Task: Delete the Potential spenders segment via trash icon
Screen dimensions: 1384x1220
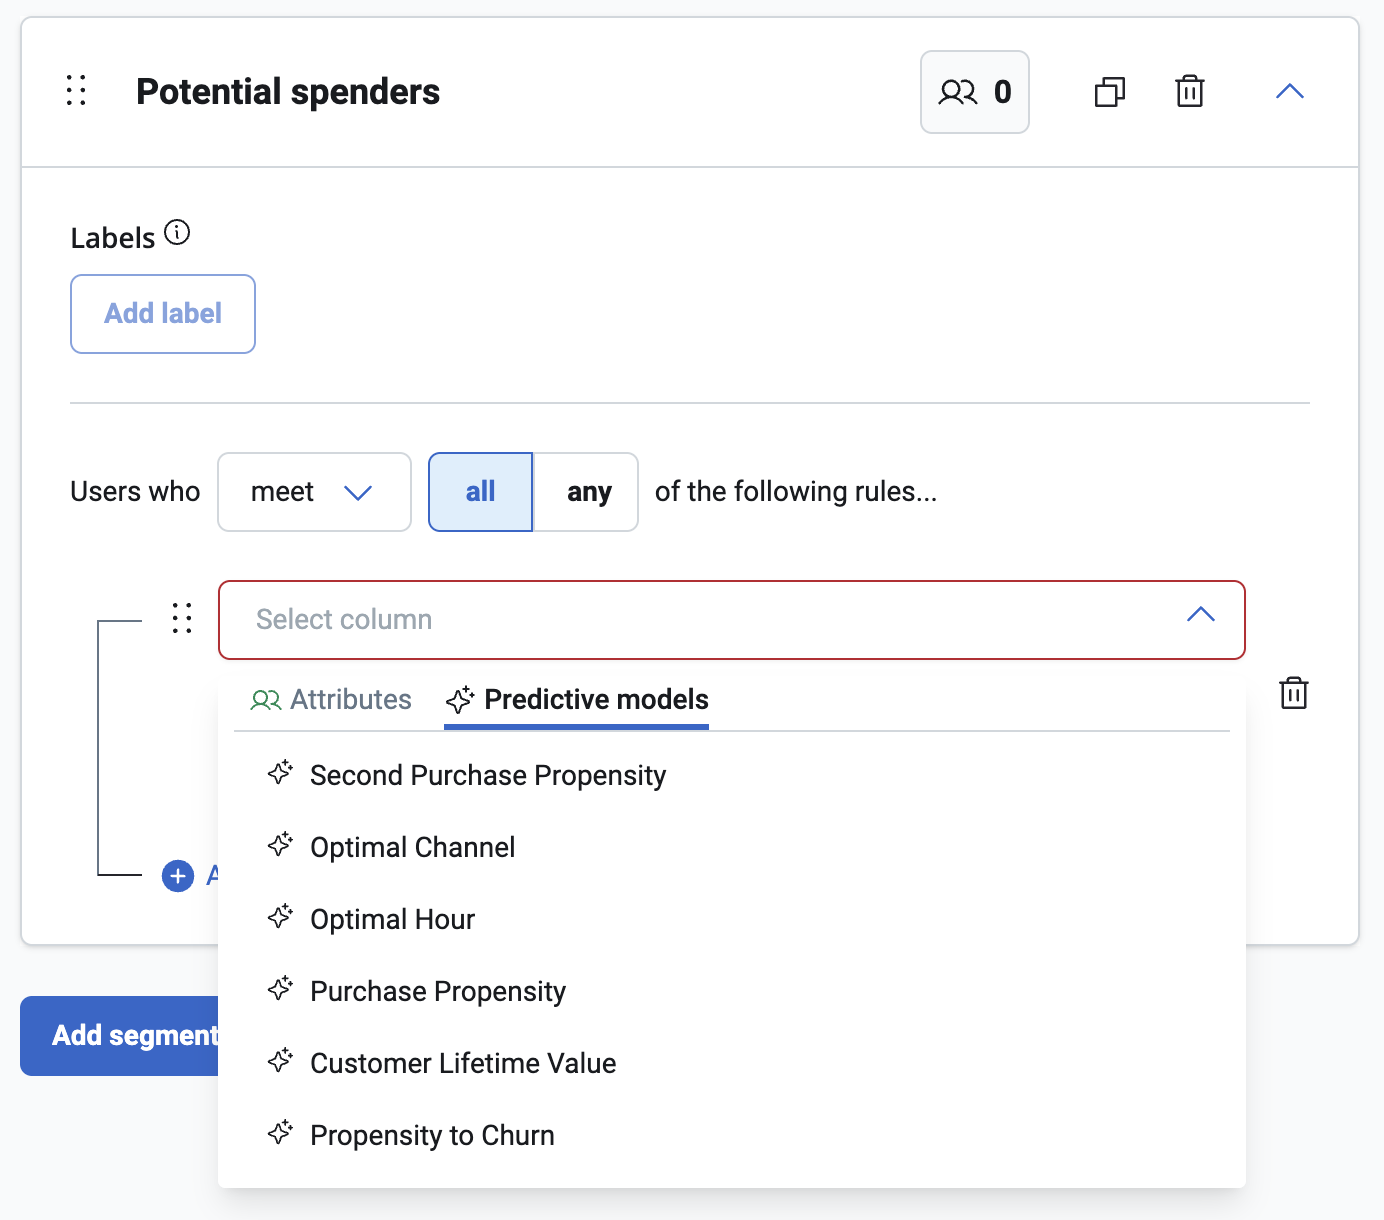Action: (1190, 91)
